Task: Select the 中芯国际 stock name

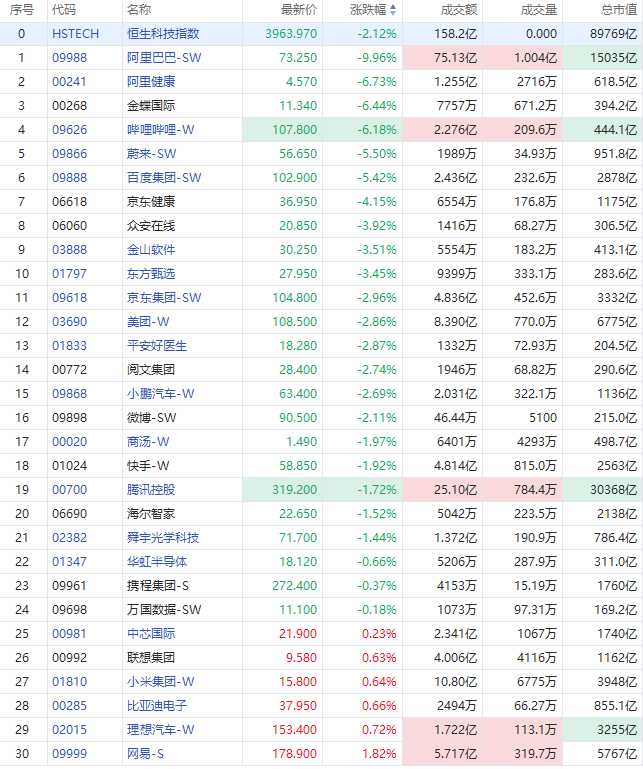Action: coord(151,634)
